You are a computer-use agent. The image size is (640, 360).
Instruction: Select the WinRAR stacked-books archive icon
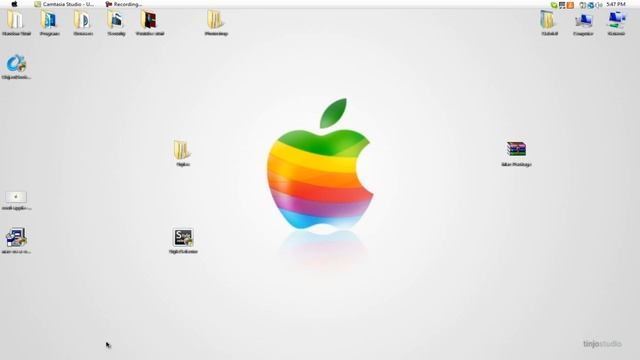pyautogui.click(x=516, y=153)
